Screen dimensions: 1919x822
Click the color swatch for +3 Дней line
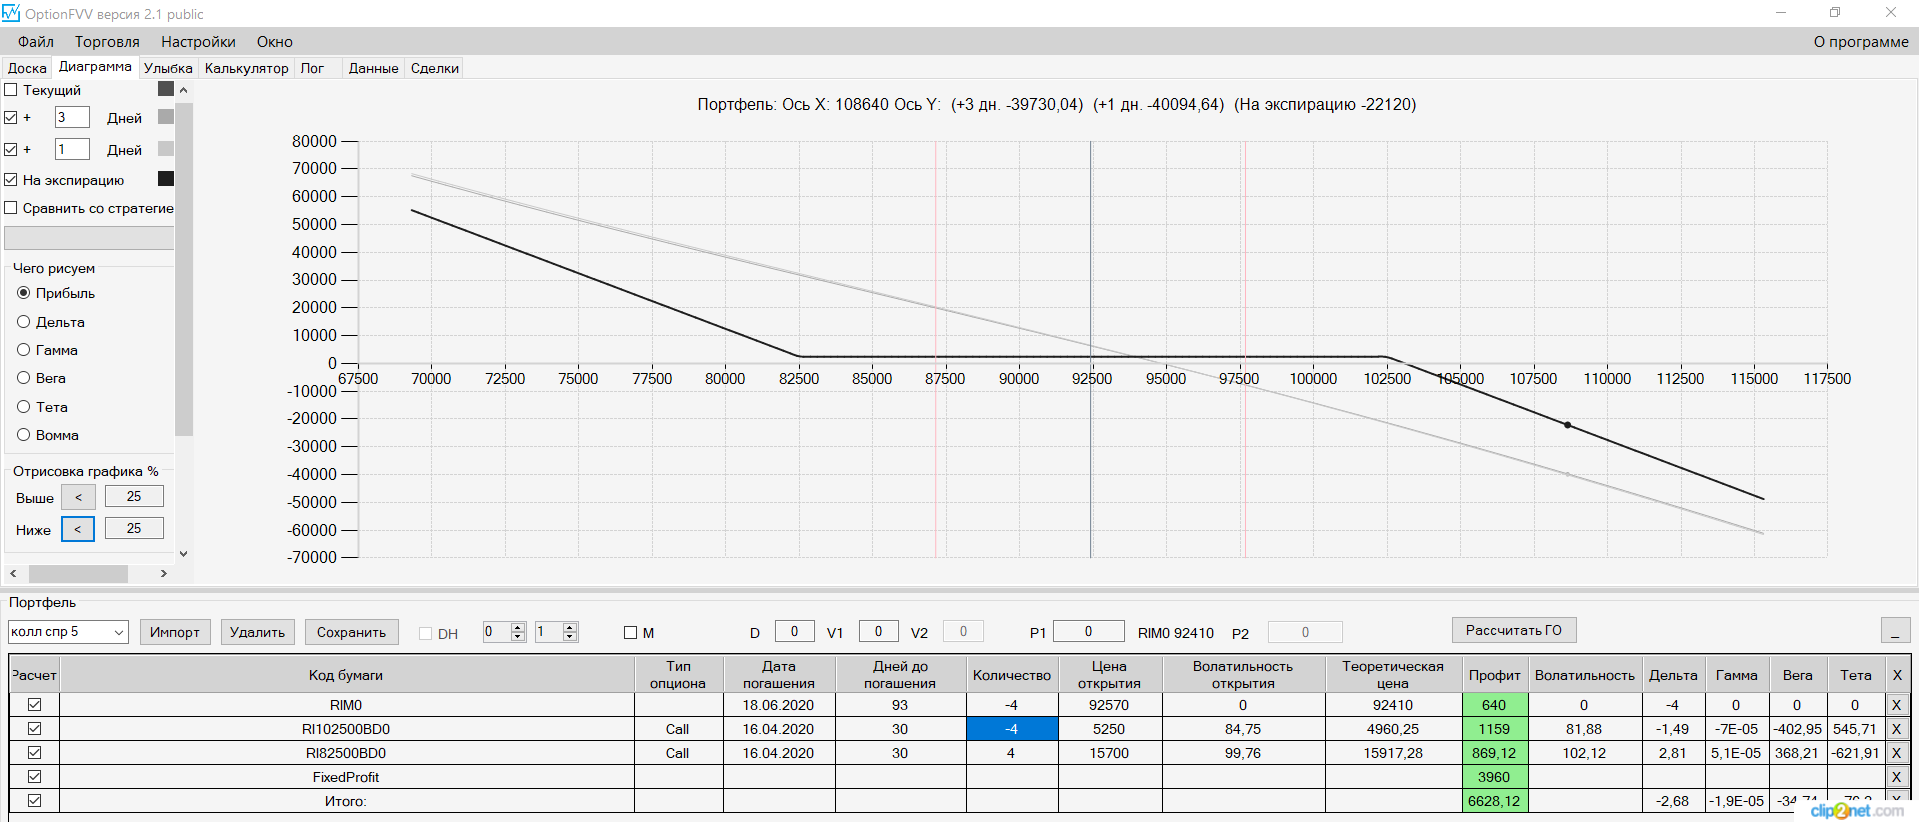166,117
